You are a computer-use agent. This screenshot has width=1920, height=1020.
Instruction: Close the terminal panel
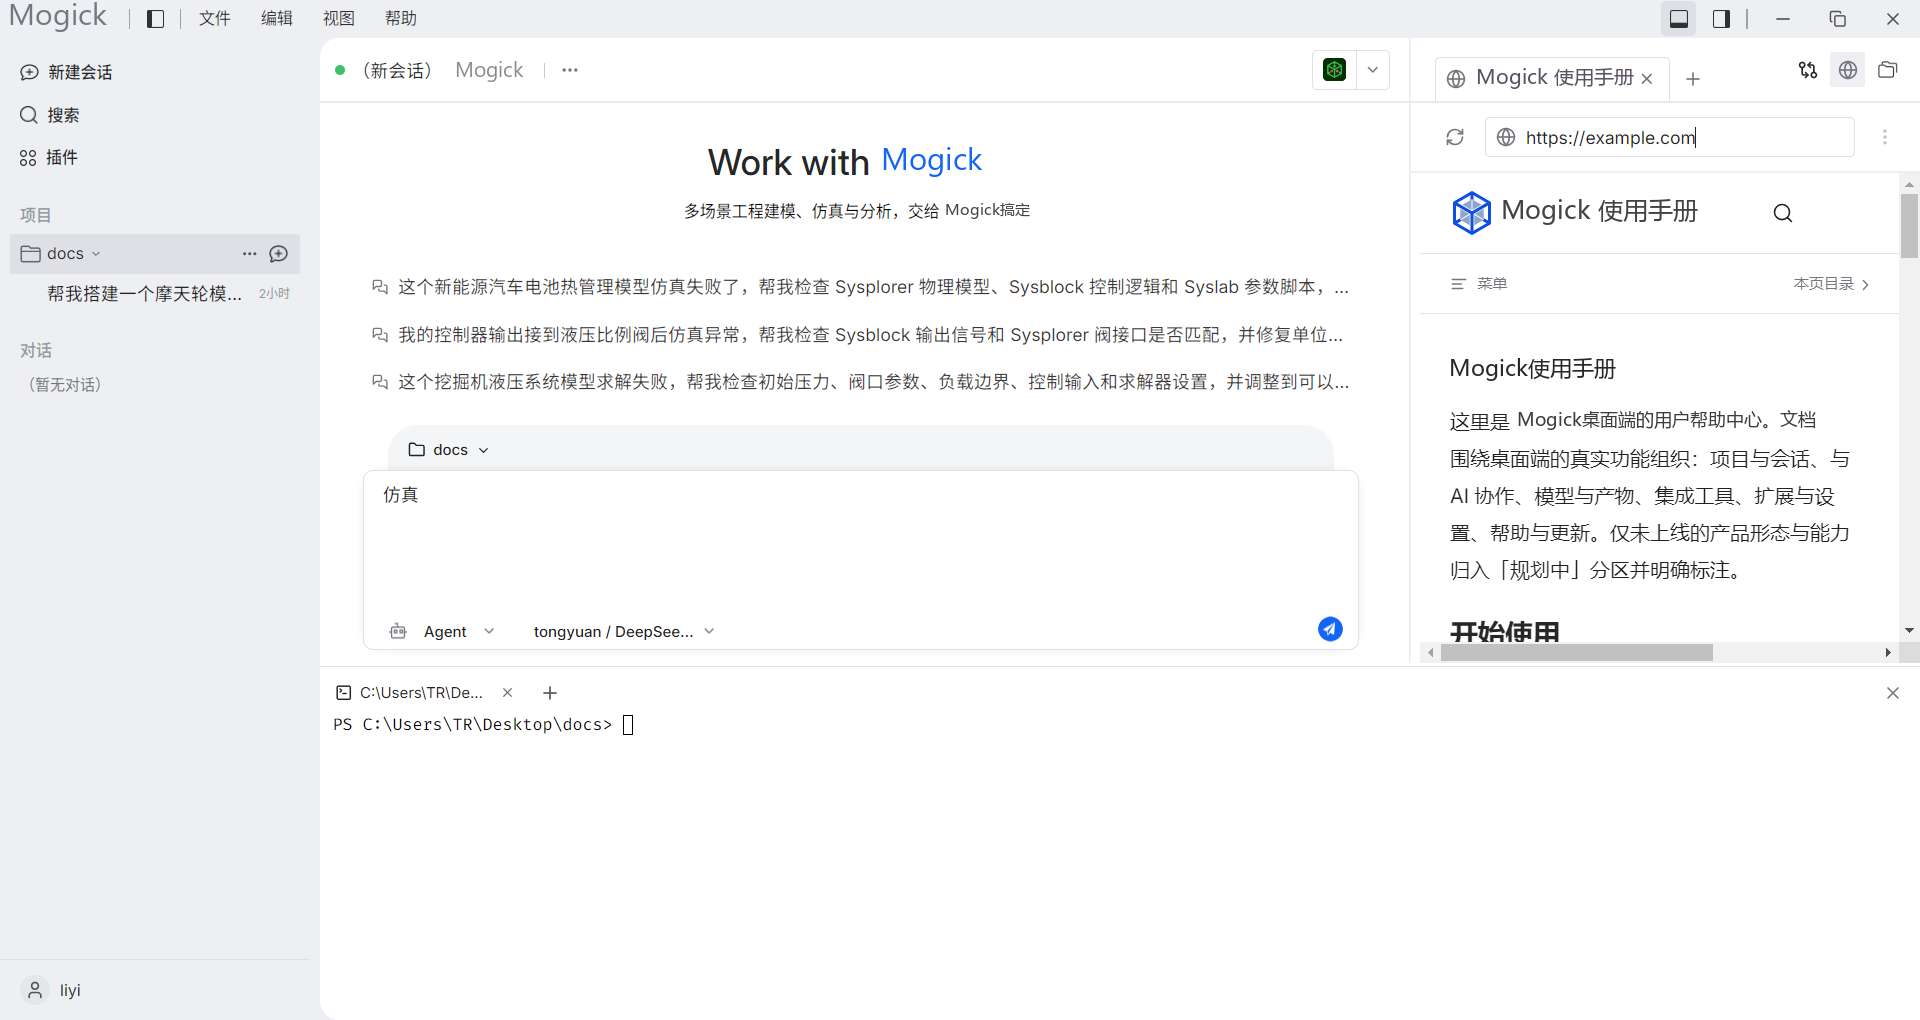(x=1892, y=693)
